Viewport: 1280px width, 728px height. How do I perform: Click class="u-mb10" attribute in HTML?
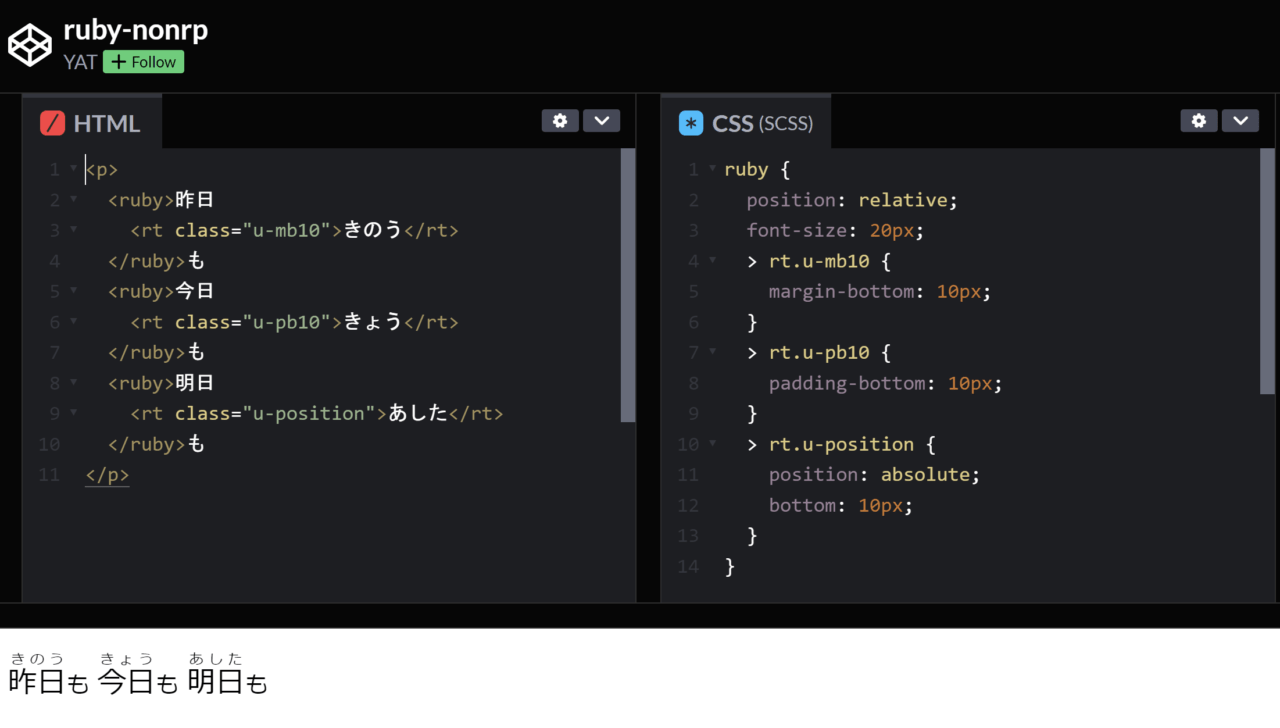point(253,230)
